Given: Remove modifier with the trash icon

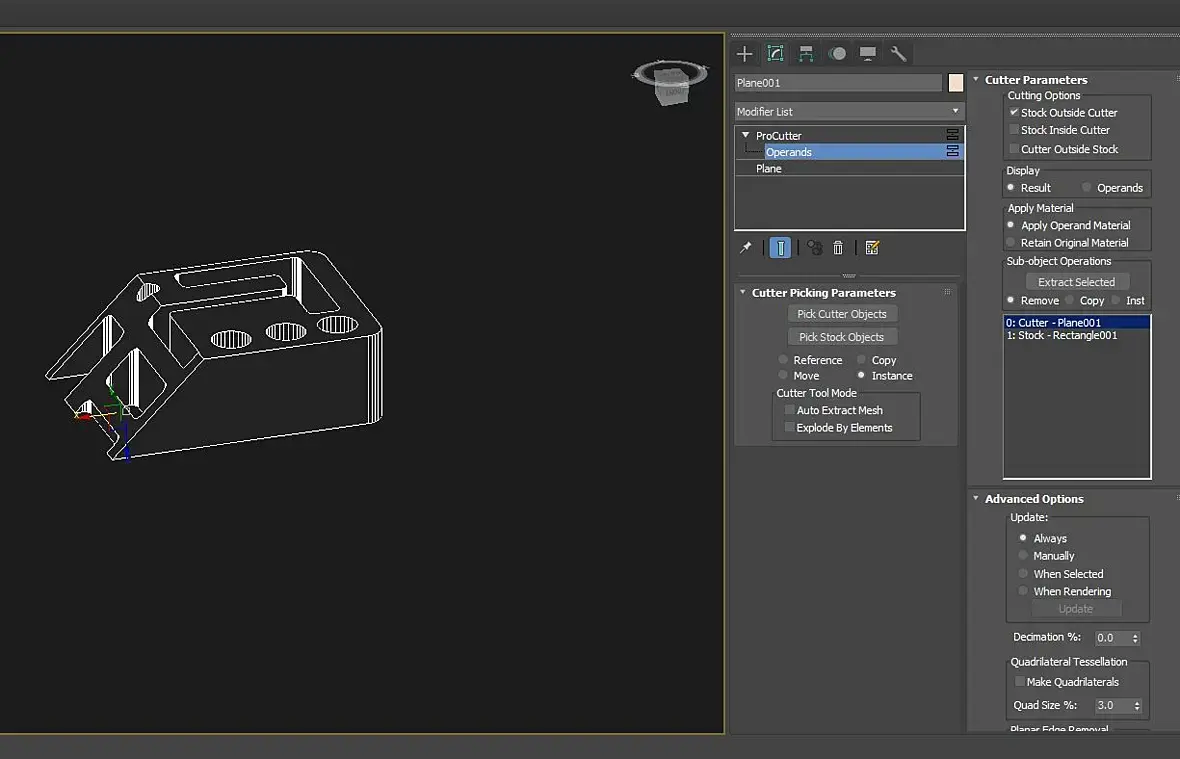Looking at the screenshot, I should click(838, 247).
